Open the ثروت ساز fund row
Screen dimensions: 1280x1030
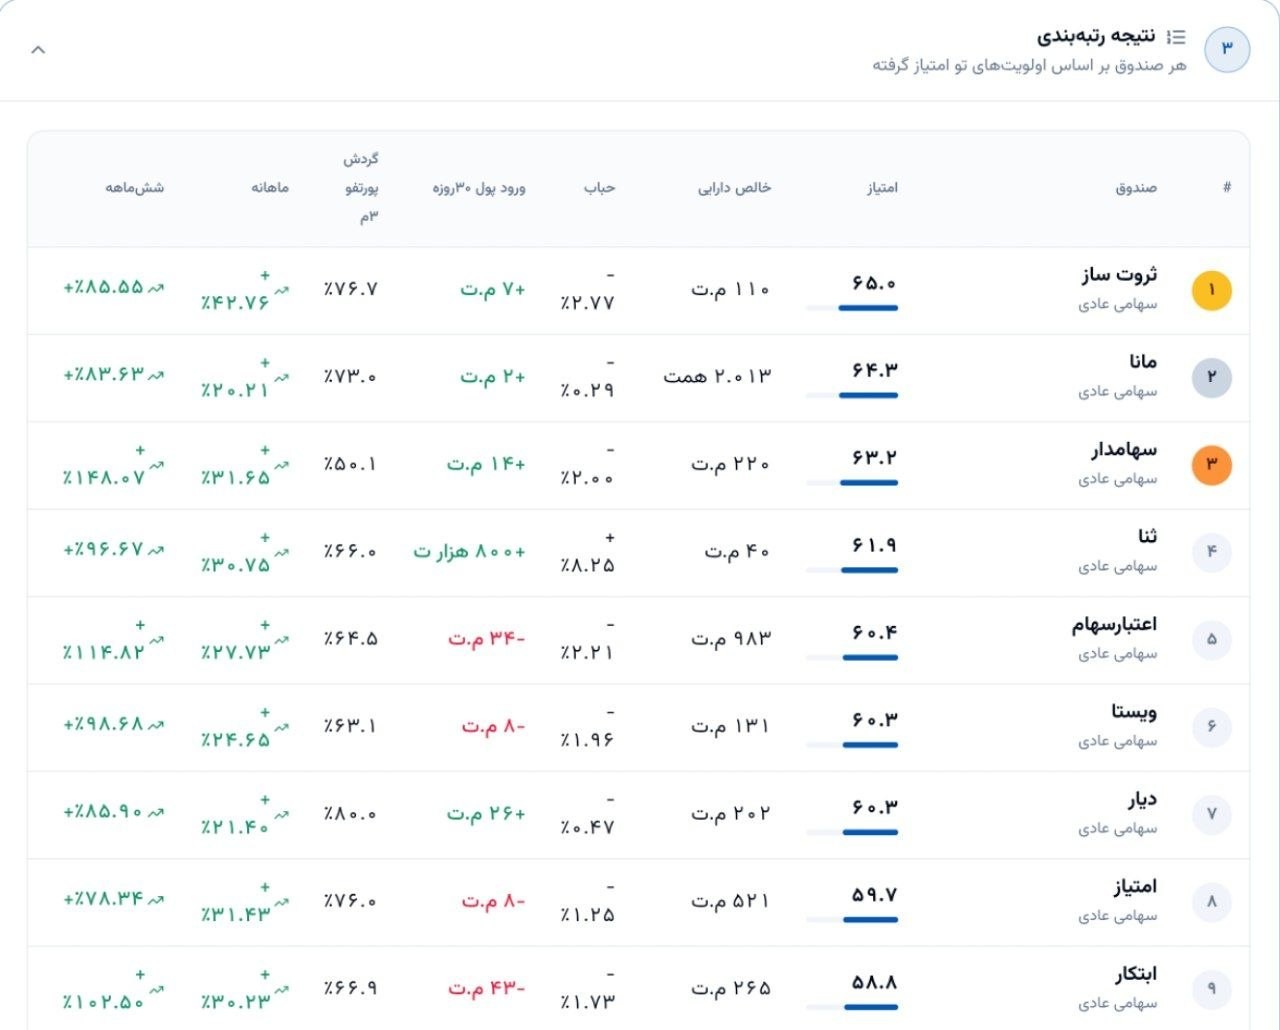coord(638,290)
